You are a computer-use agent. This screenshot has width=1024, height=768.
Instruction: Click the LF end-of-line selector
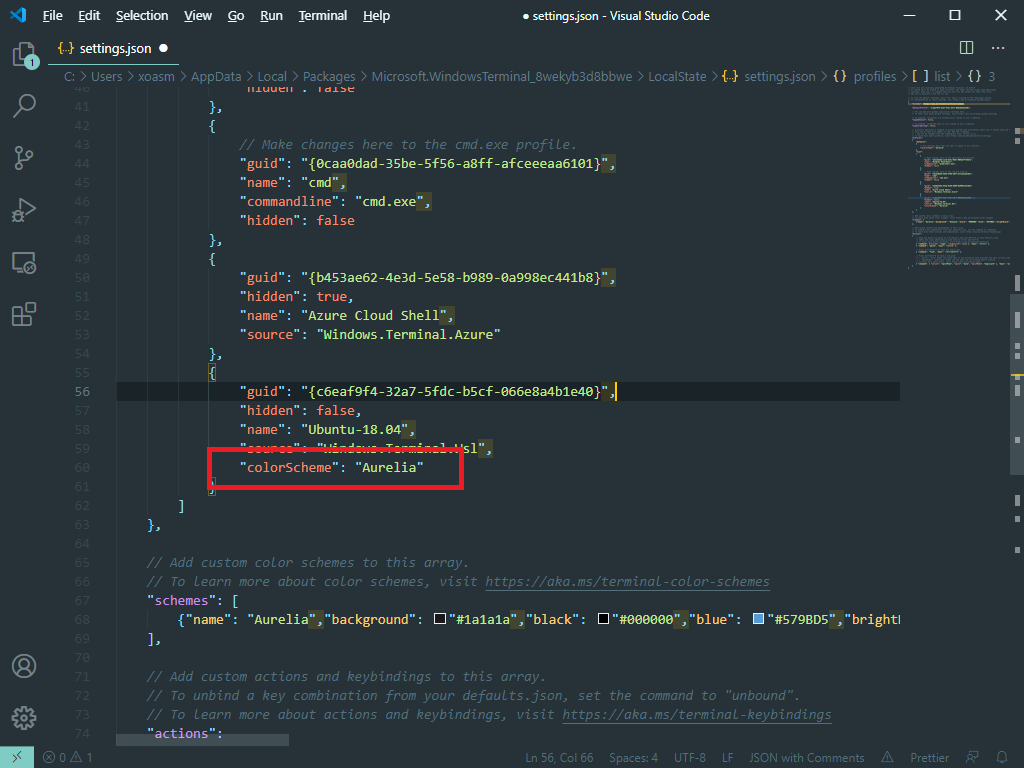pos(728,758)
